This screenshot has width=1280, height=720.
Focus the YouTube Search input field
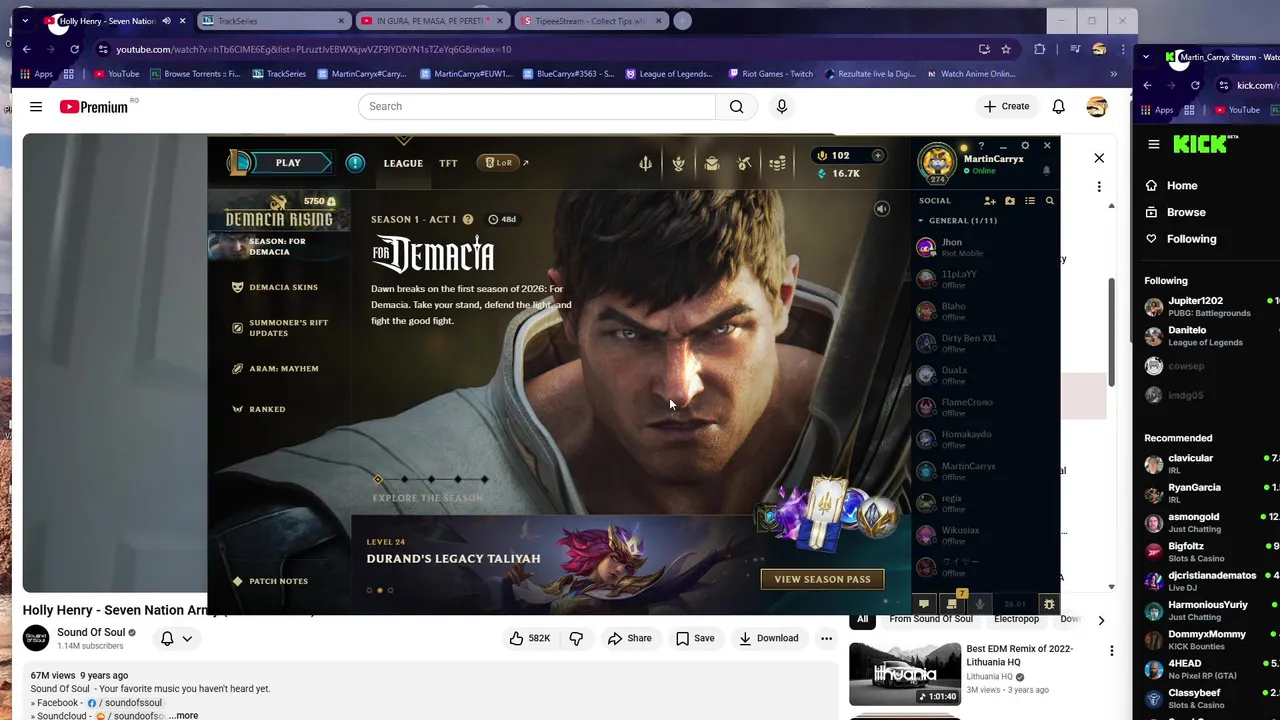coord(537,106)
